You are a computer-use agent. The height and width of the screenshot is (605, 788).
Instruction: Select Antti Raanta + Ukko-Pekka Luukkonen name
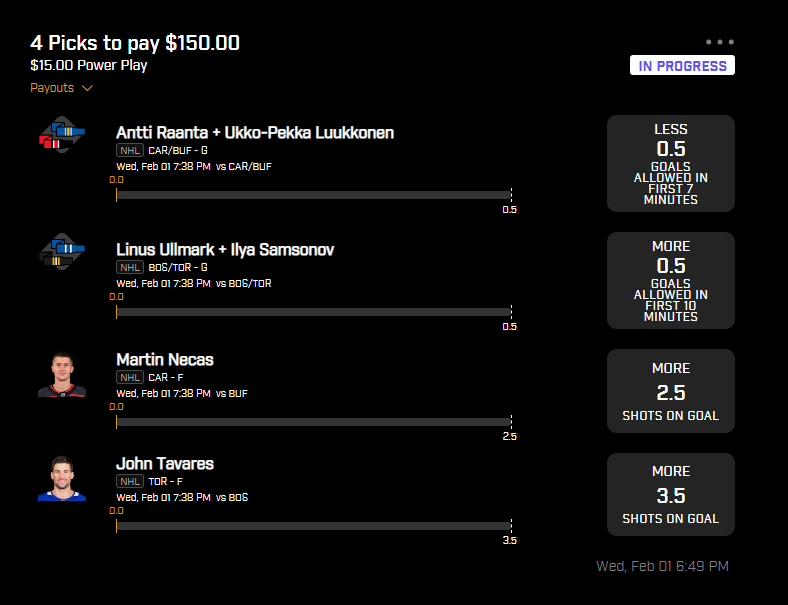tap(255, 133)
